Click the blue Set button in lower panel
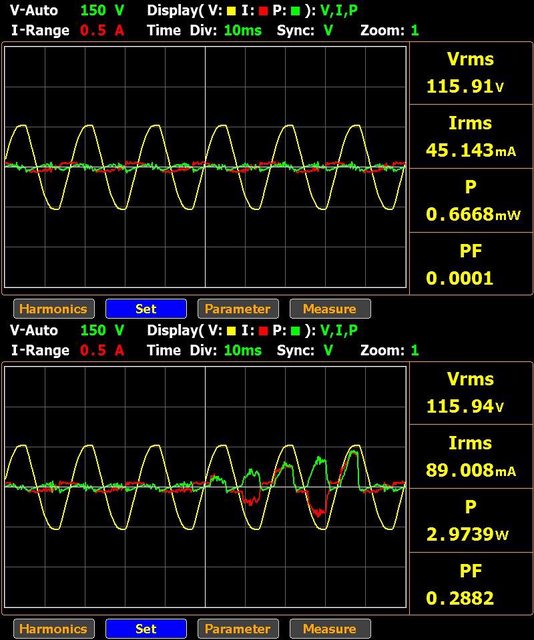Screen dimensions: 534x640 click(x=146, y=629)
